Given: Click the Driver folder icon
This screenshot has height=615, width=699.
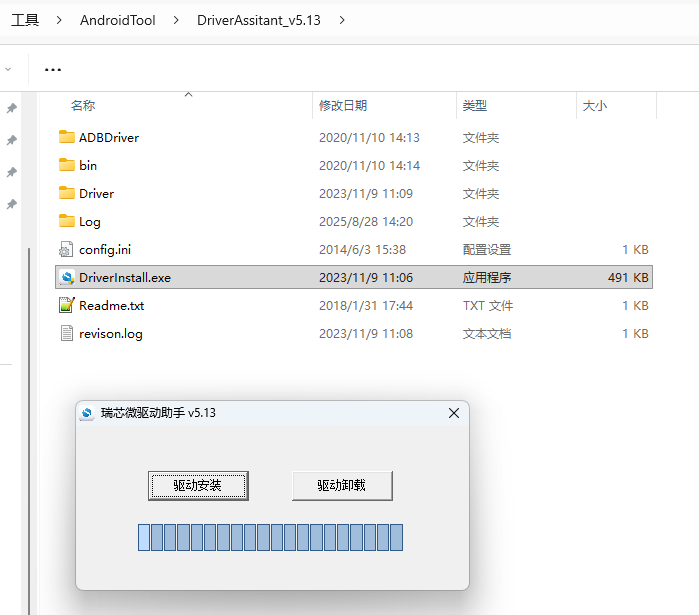Looking at the screenshot, I should click(x=66, y=193).
